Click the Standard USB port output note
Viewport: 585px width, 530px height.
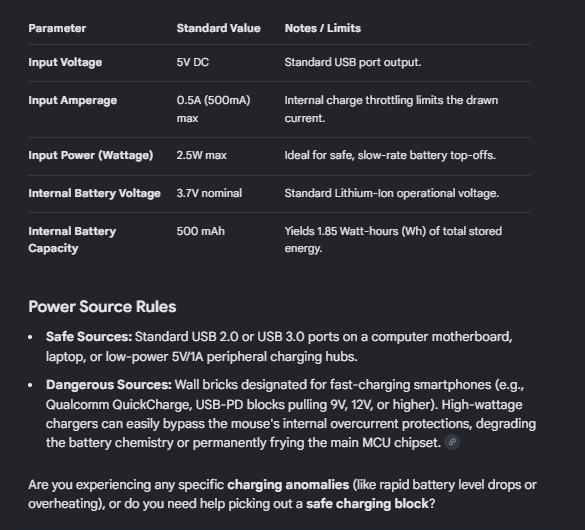pos(353,62)
